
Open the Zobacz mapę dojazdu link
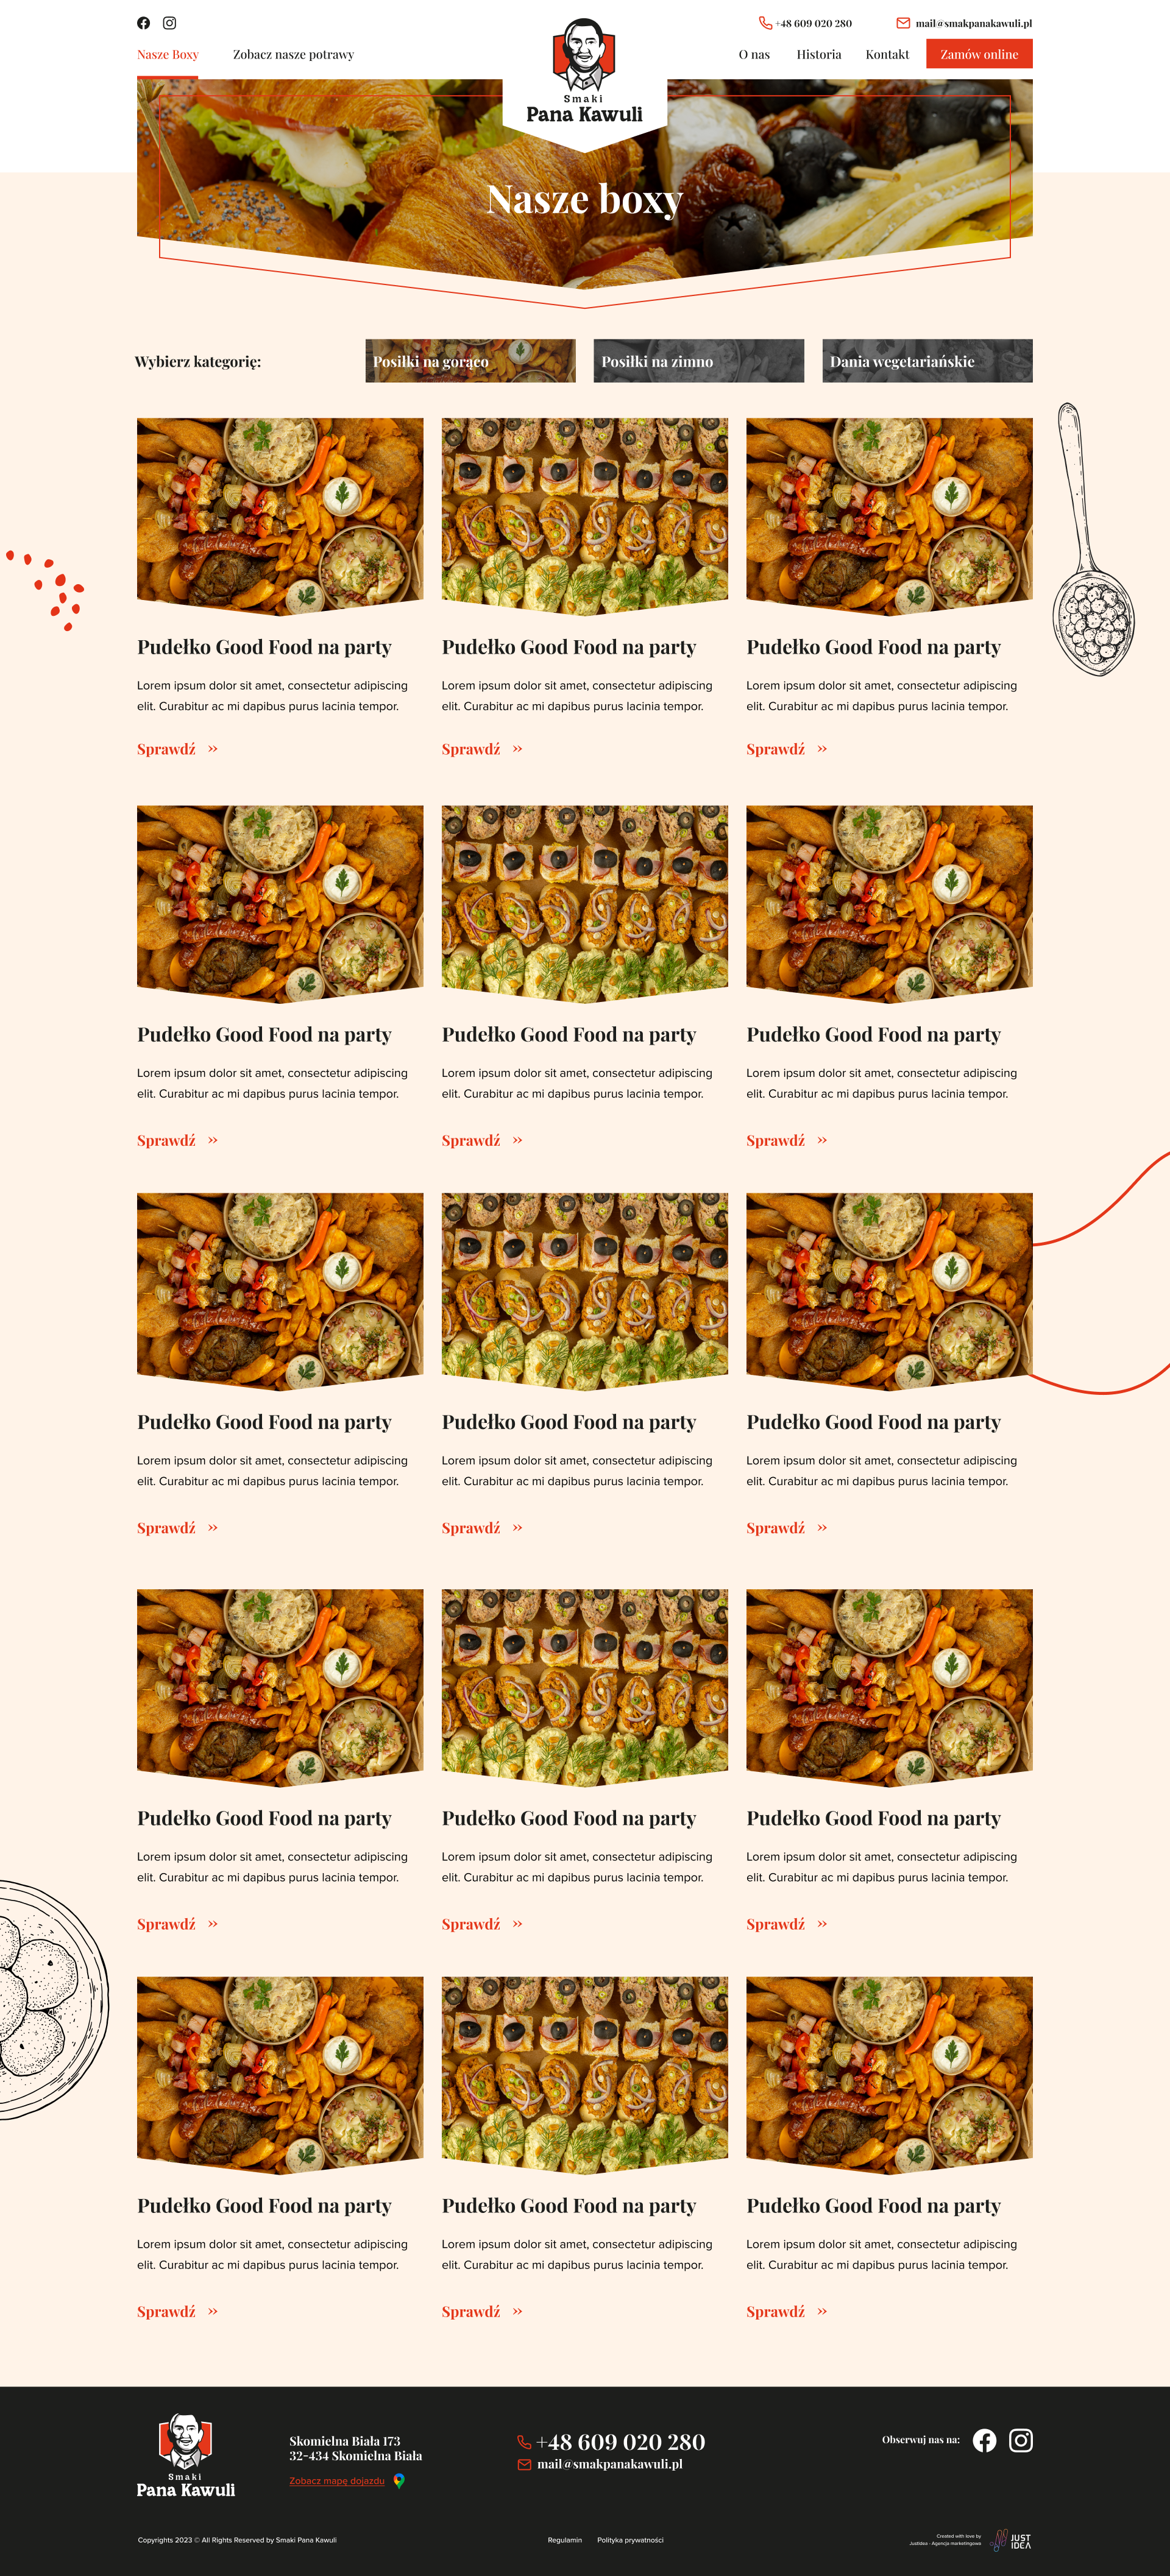pos(337,2480)
